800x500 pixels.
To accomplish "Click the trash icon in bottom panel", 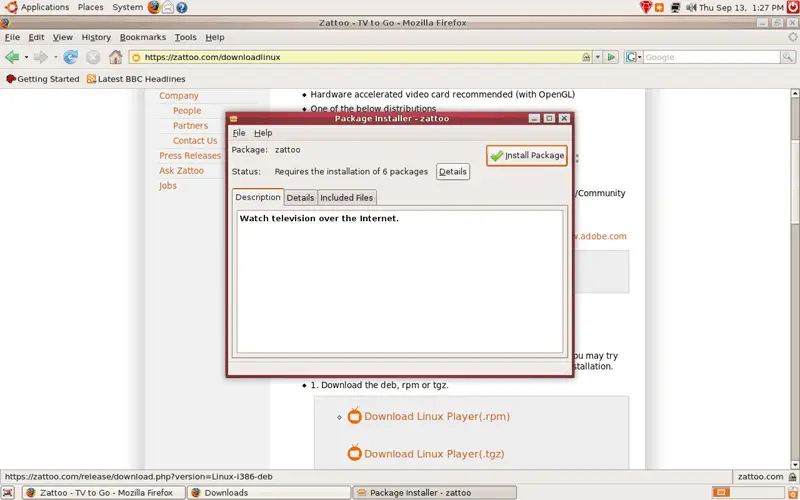I will [x=792, y=492].
